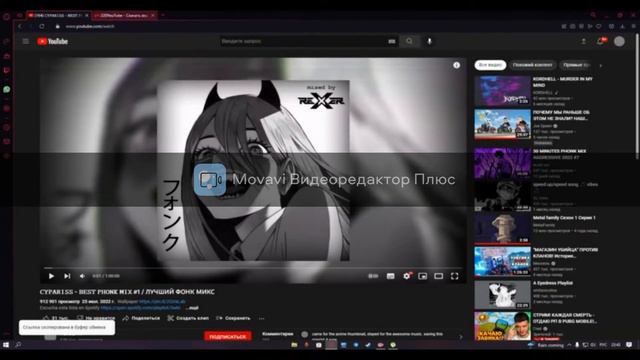The image size is (640, 360).
Task: Click the Поделиться share button
Action: coord(141,318)
